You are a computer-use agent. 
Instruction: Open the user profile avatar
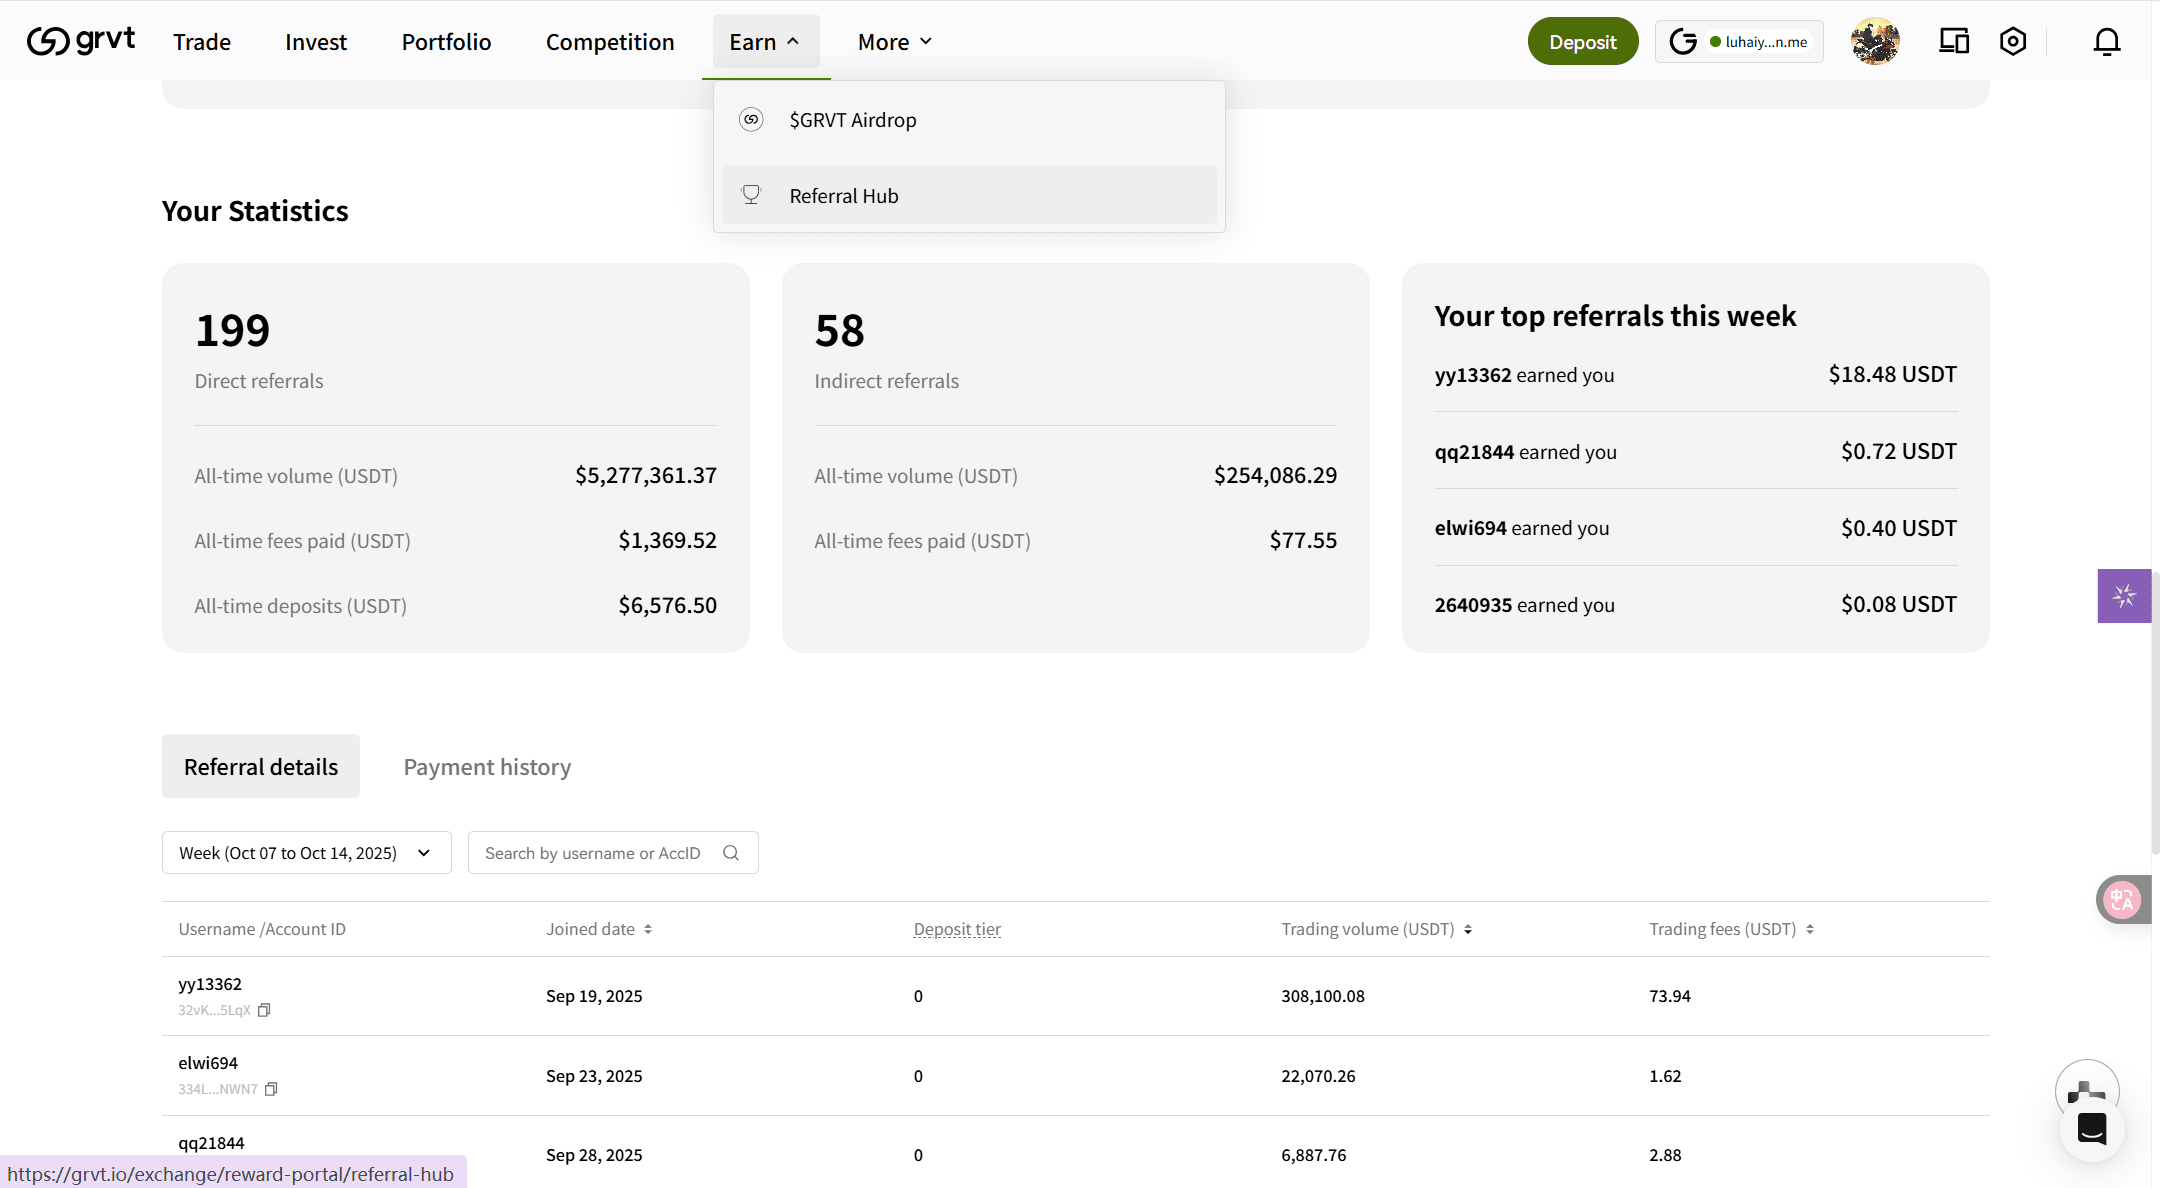point(1875,41)
